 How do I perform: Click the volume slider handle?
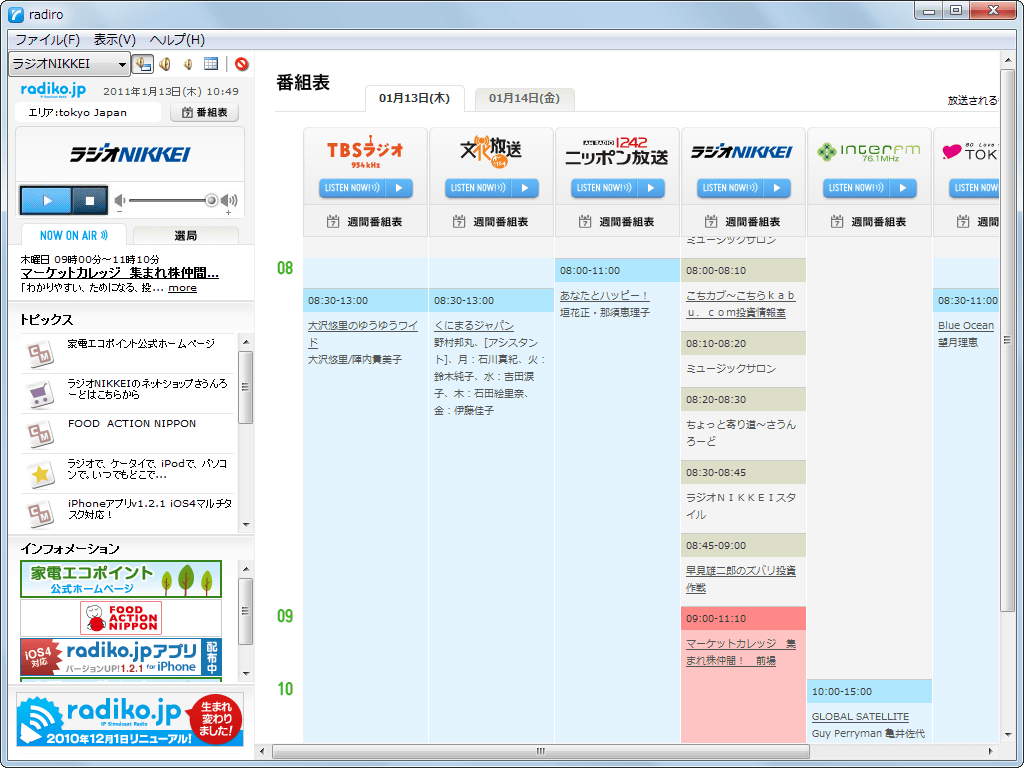coord(211,200)
